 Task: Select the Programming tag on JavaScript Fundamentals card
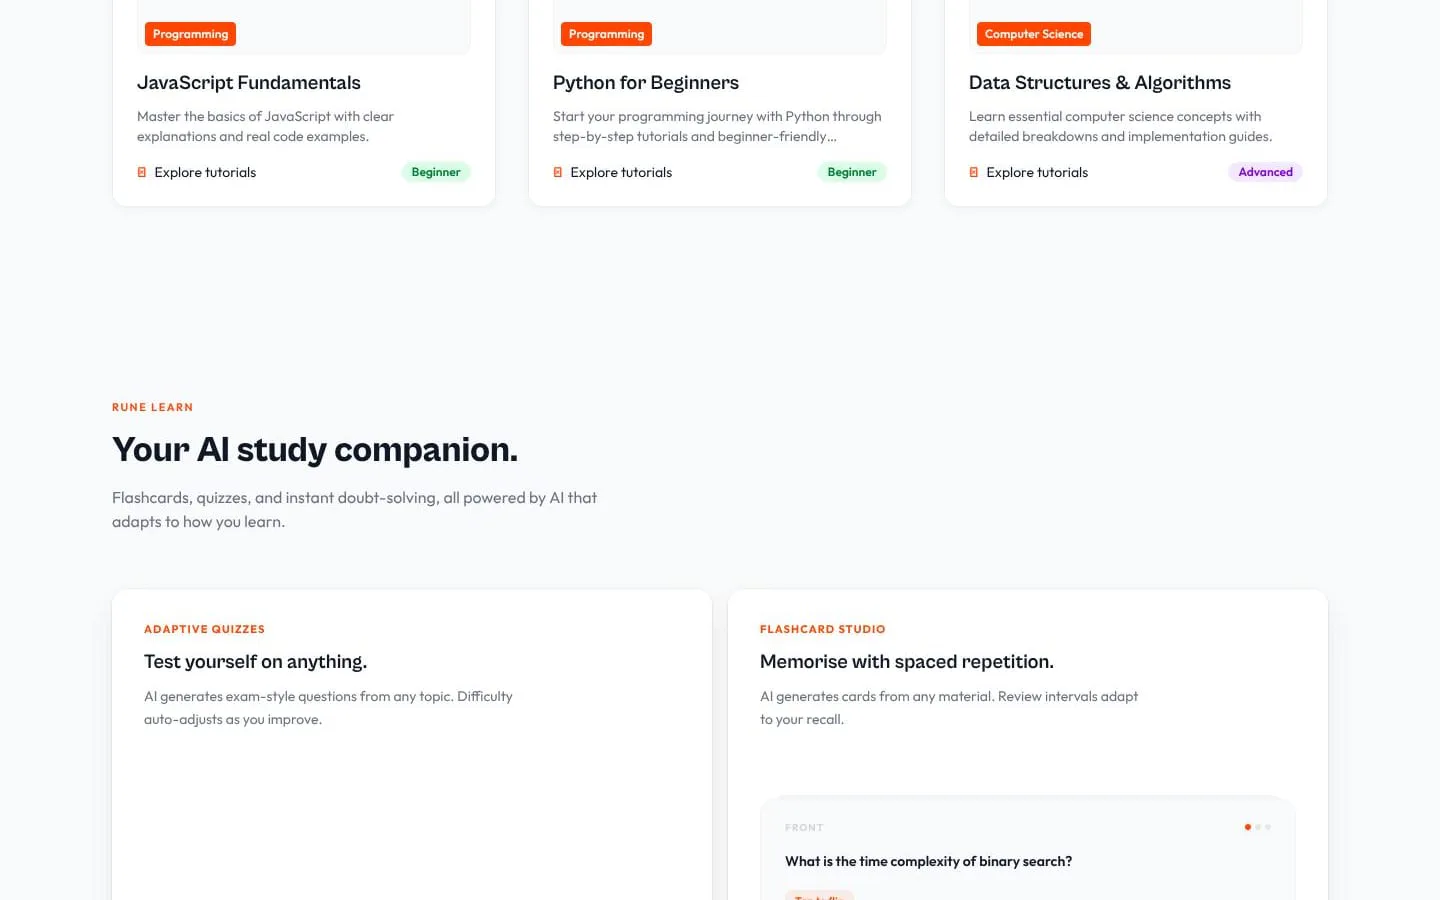pyautogui.click(x=190, y=34)
